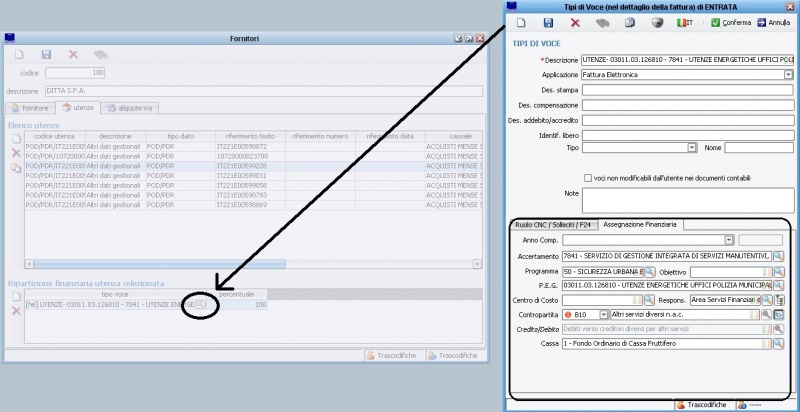Search Accertamento with magnifier icon
This screenshot has height=412, width=800.
point(778,256)
